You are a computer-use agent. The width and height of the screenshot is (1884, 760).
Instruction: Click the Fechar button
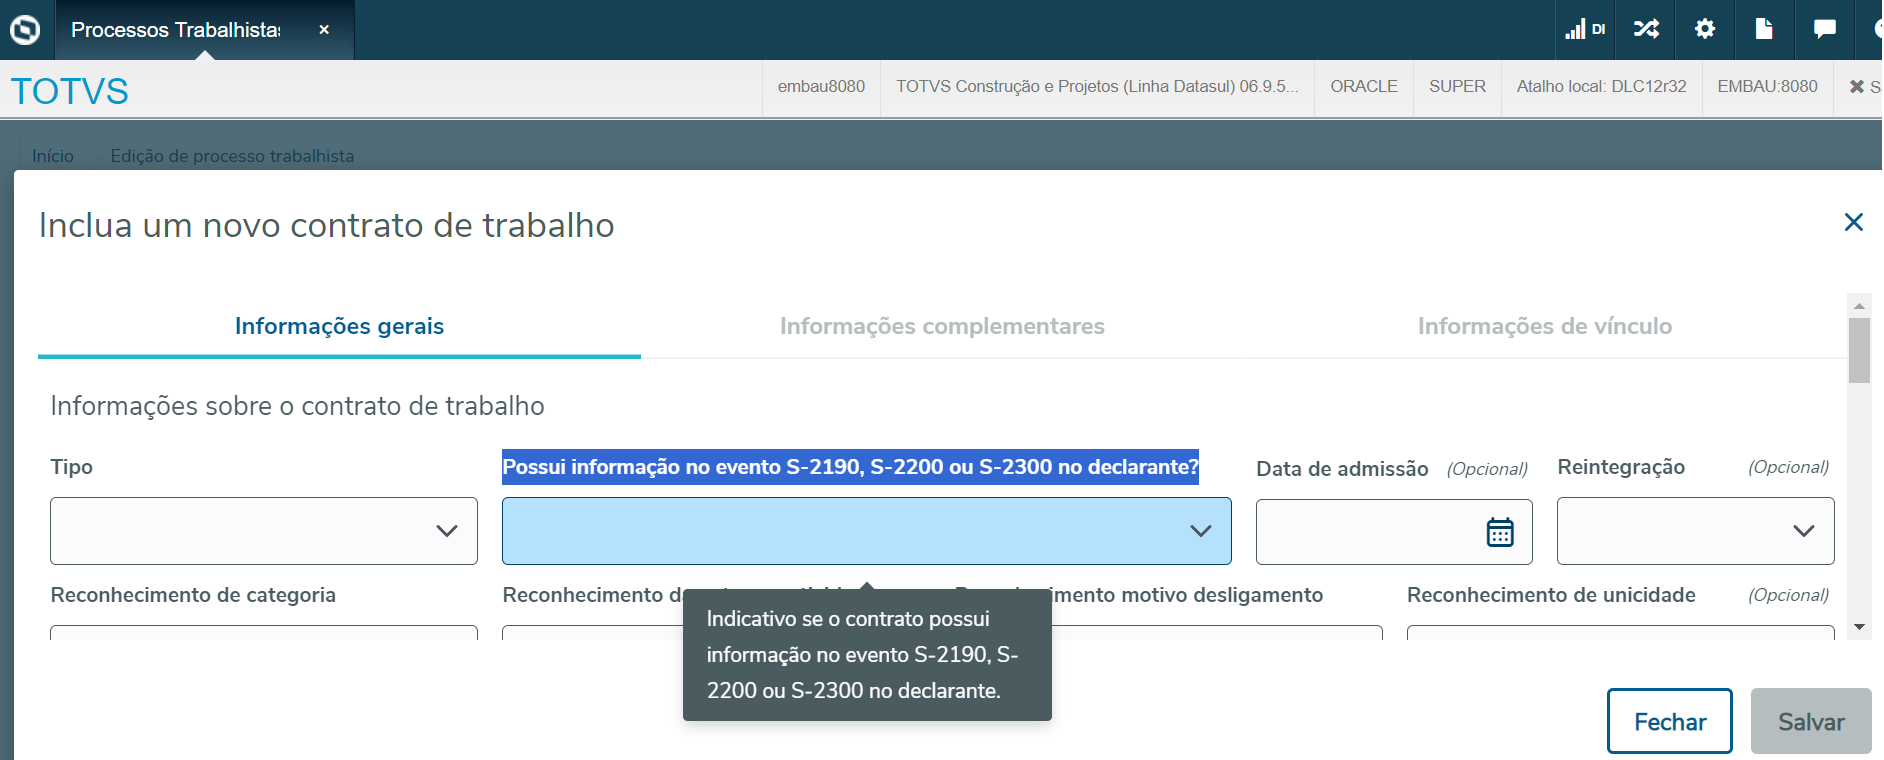pos(1670,721)
